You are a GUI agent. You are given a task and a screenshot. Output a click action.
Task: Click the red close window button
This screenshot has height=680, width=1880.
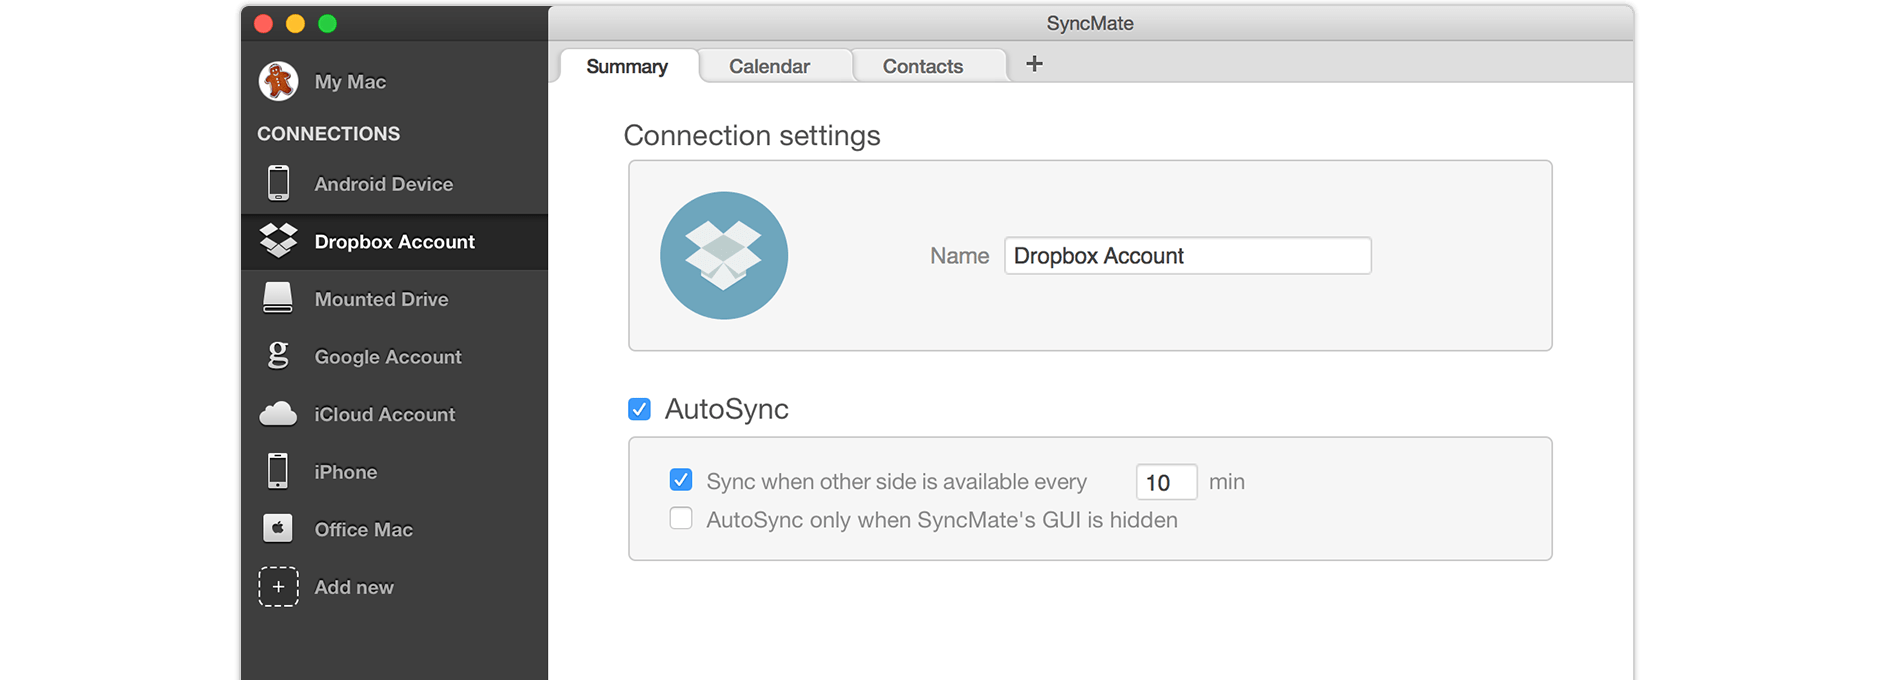click(263, 24)
